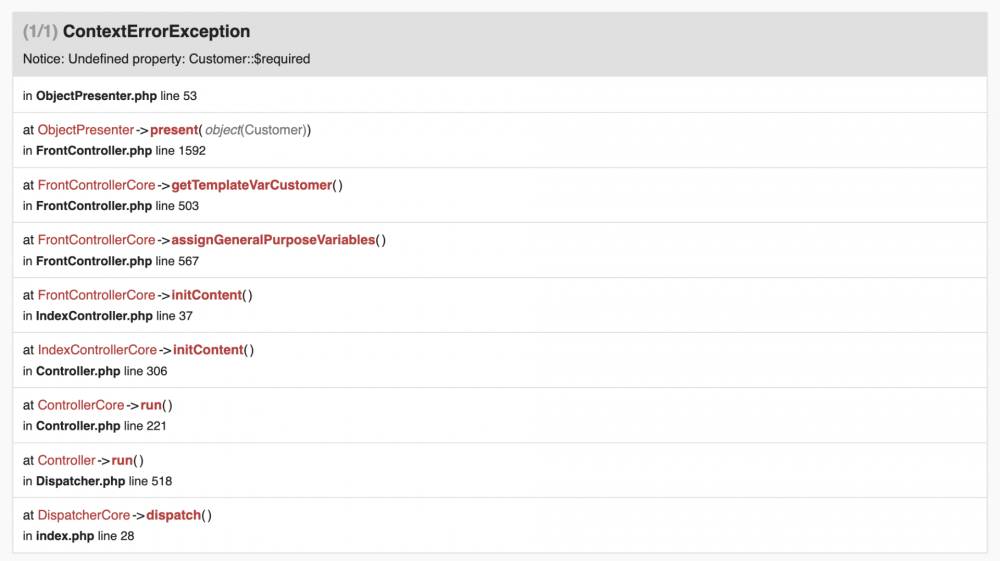The height and width of the screenshot is (561, 1000).
Task: Click the ContextErrorException heading
Action: pos(156,31)
